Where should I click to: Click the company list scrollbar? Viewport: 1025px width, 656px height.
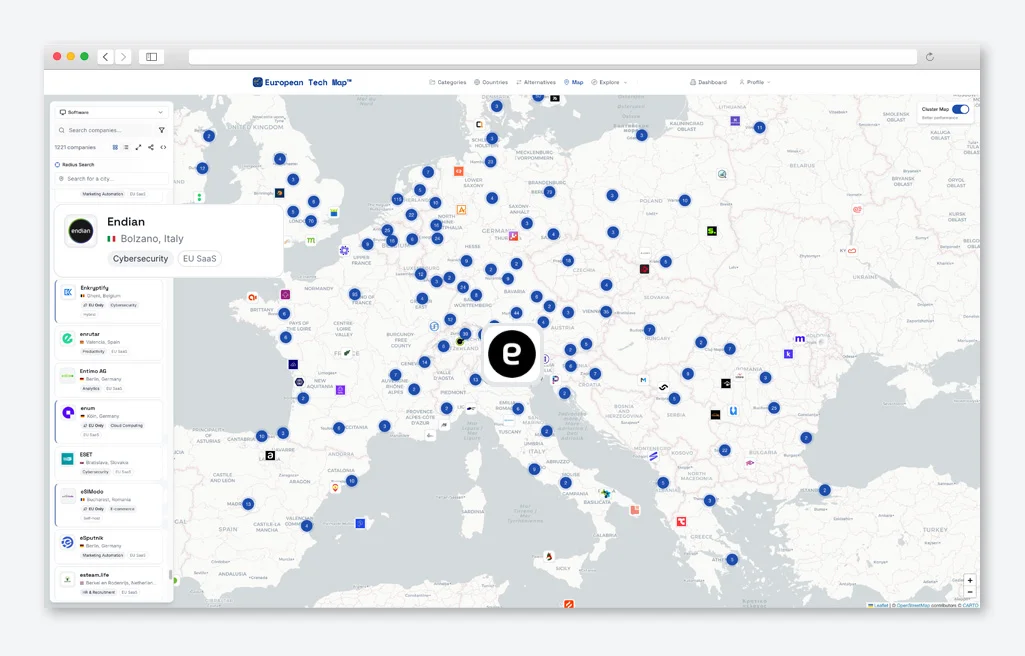click(x=171, y=575)
